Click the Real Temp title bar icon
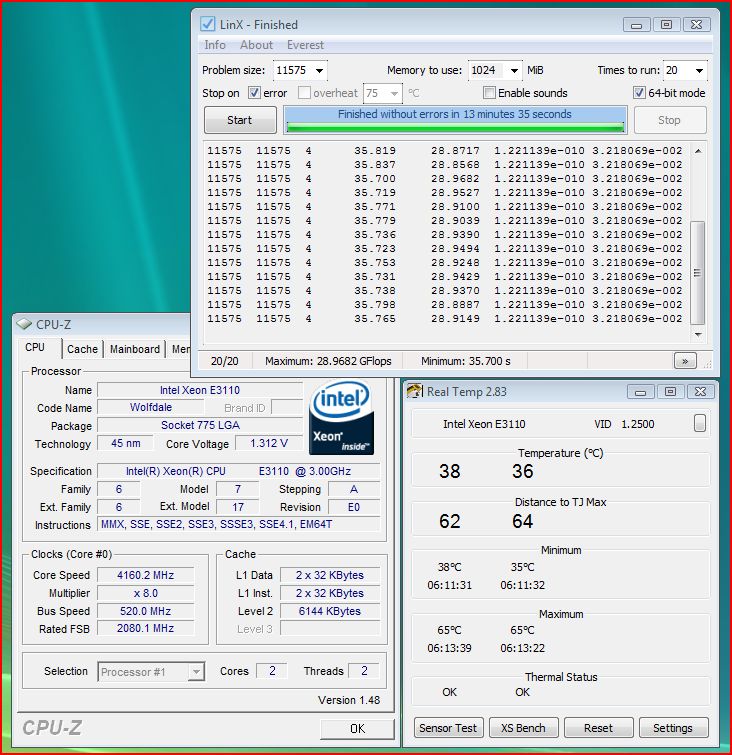The height and width of the screenshot is (755, 732). (414, 391)
